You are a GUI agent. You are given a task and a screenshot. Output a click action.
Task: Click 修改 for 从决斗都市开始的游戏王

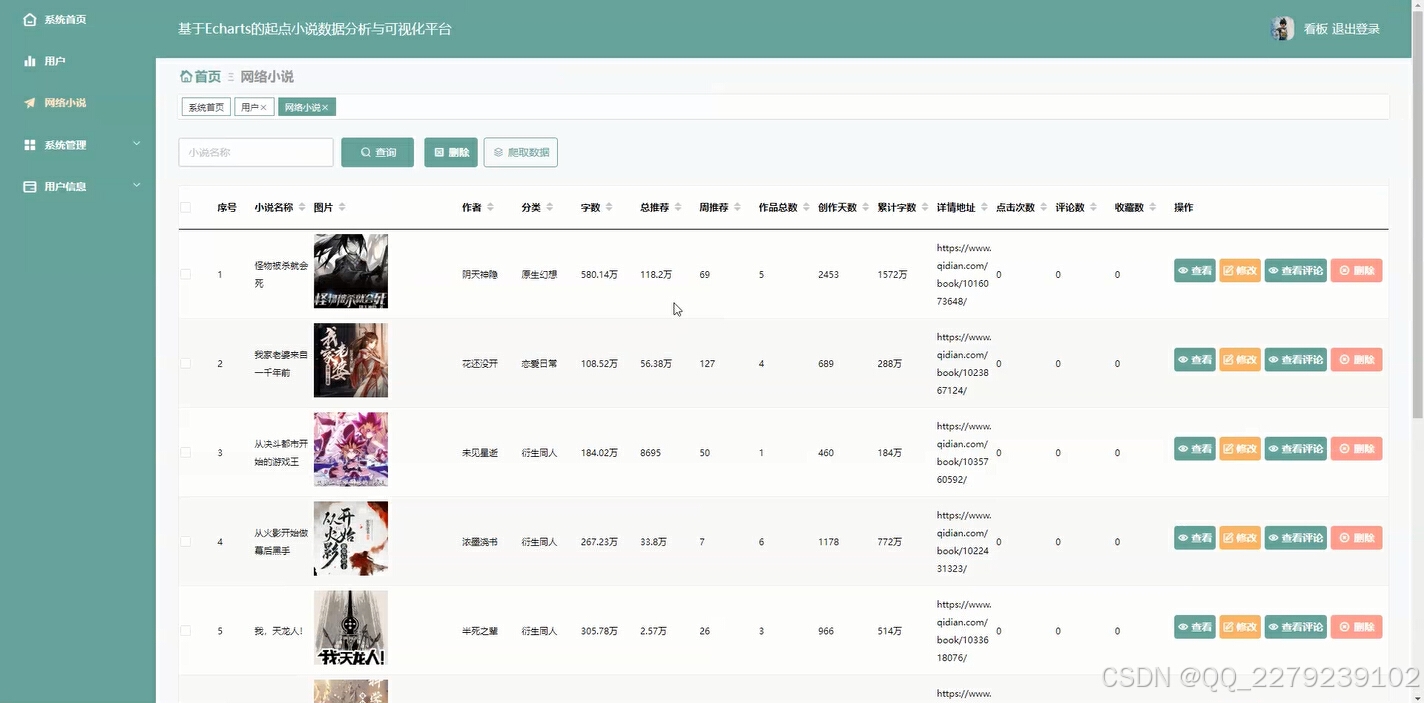(1240, 448)
